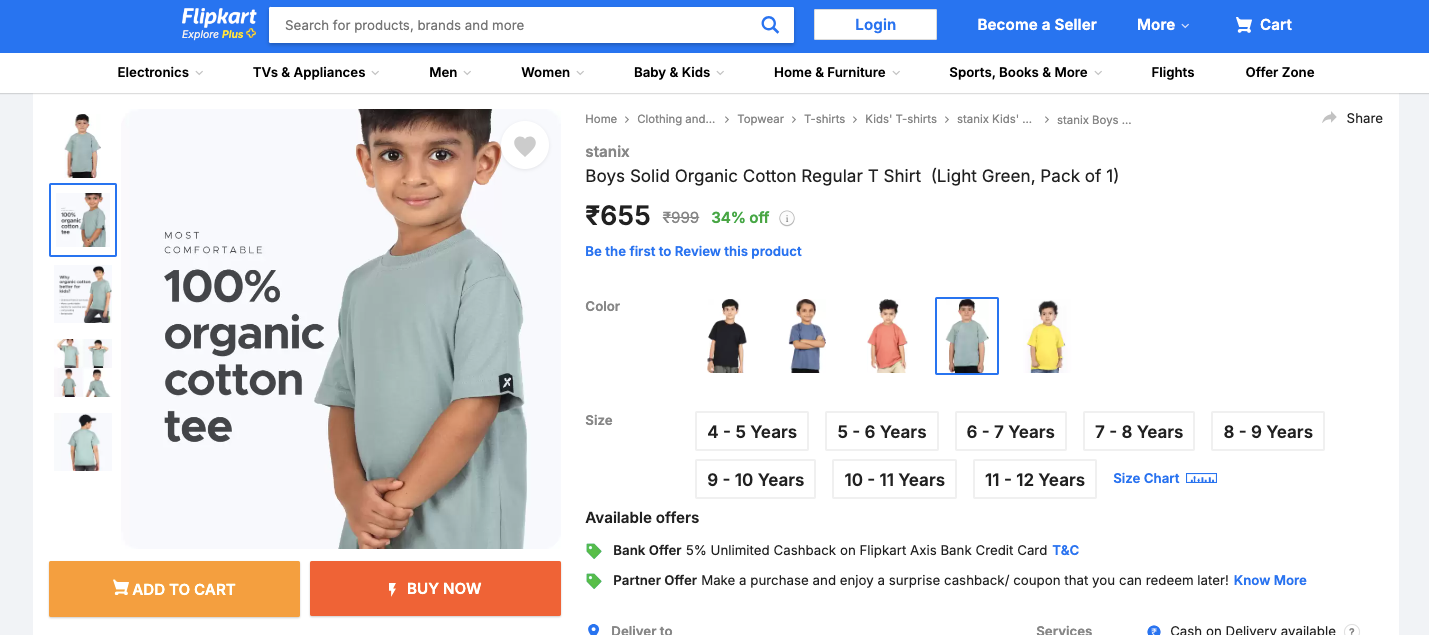Expand the Electronics category dropdown
1429x635 pixels.
coord(160,73)
